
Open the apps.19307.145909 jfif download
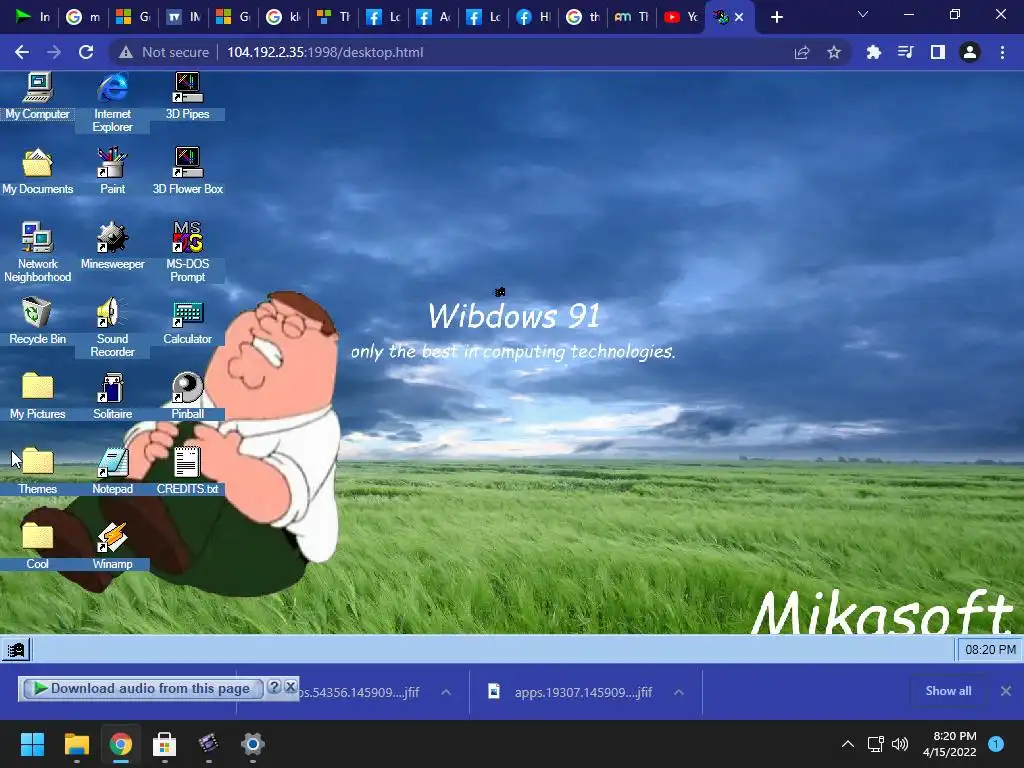570,692
